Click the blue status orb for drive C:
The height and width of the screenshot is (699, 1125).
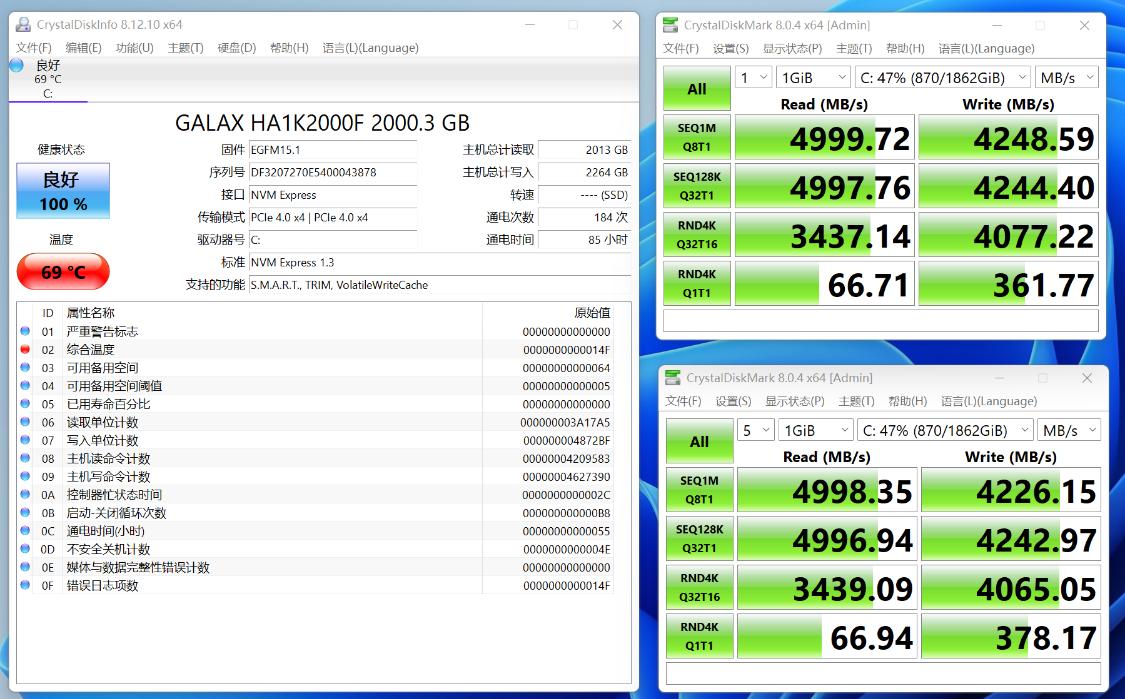(17, 66)
